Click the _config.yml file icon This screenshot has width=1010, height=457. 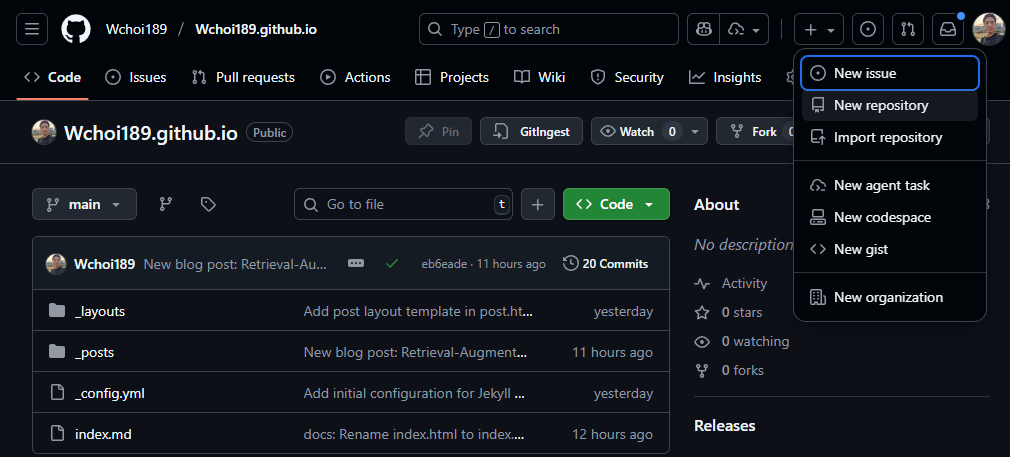[x=57, y=393]
